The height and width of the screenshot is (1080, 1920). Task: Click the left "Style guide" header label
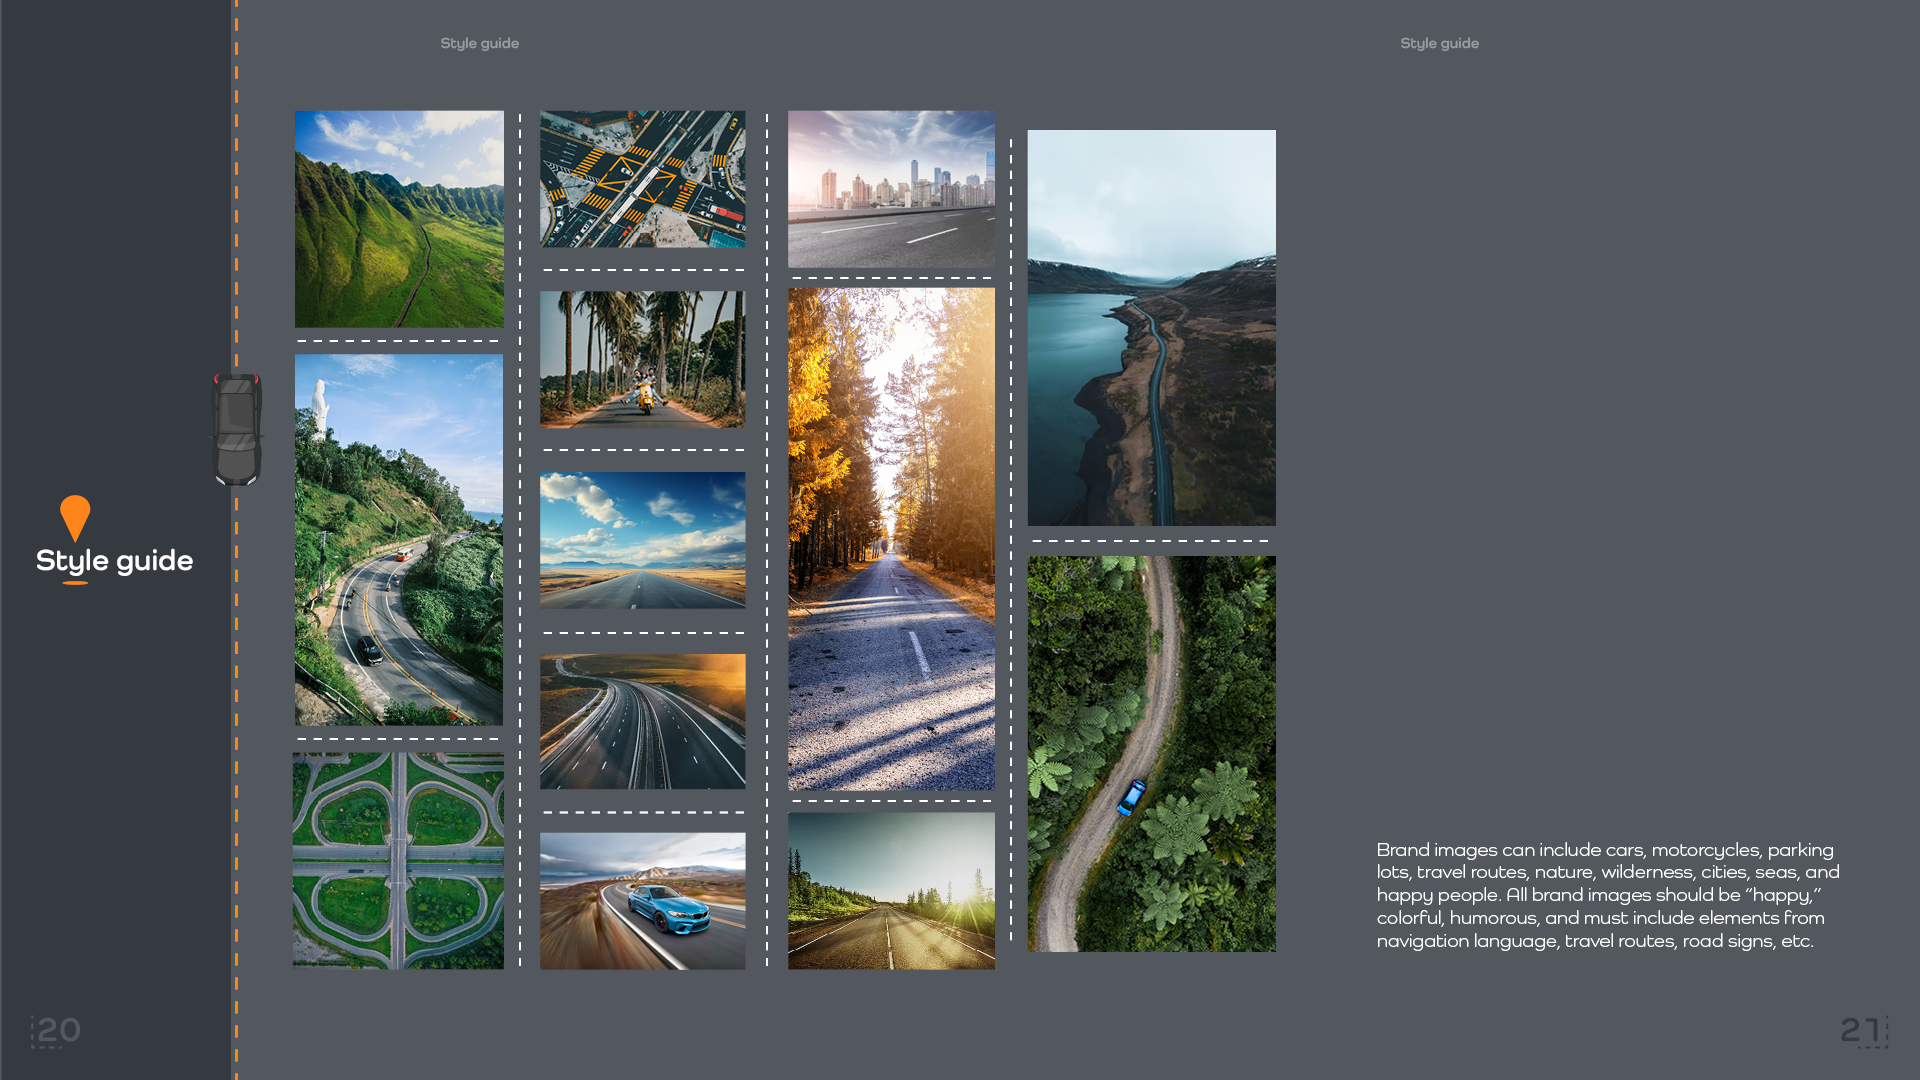pyautogui.click(x=479, y=43)
